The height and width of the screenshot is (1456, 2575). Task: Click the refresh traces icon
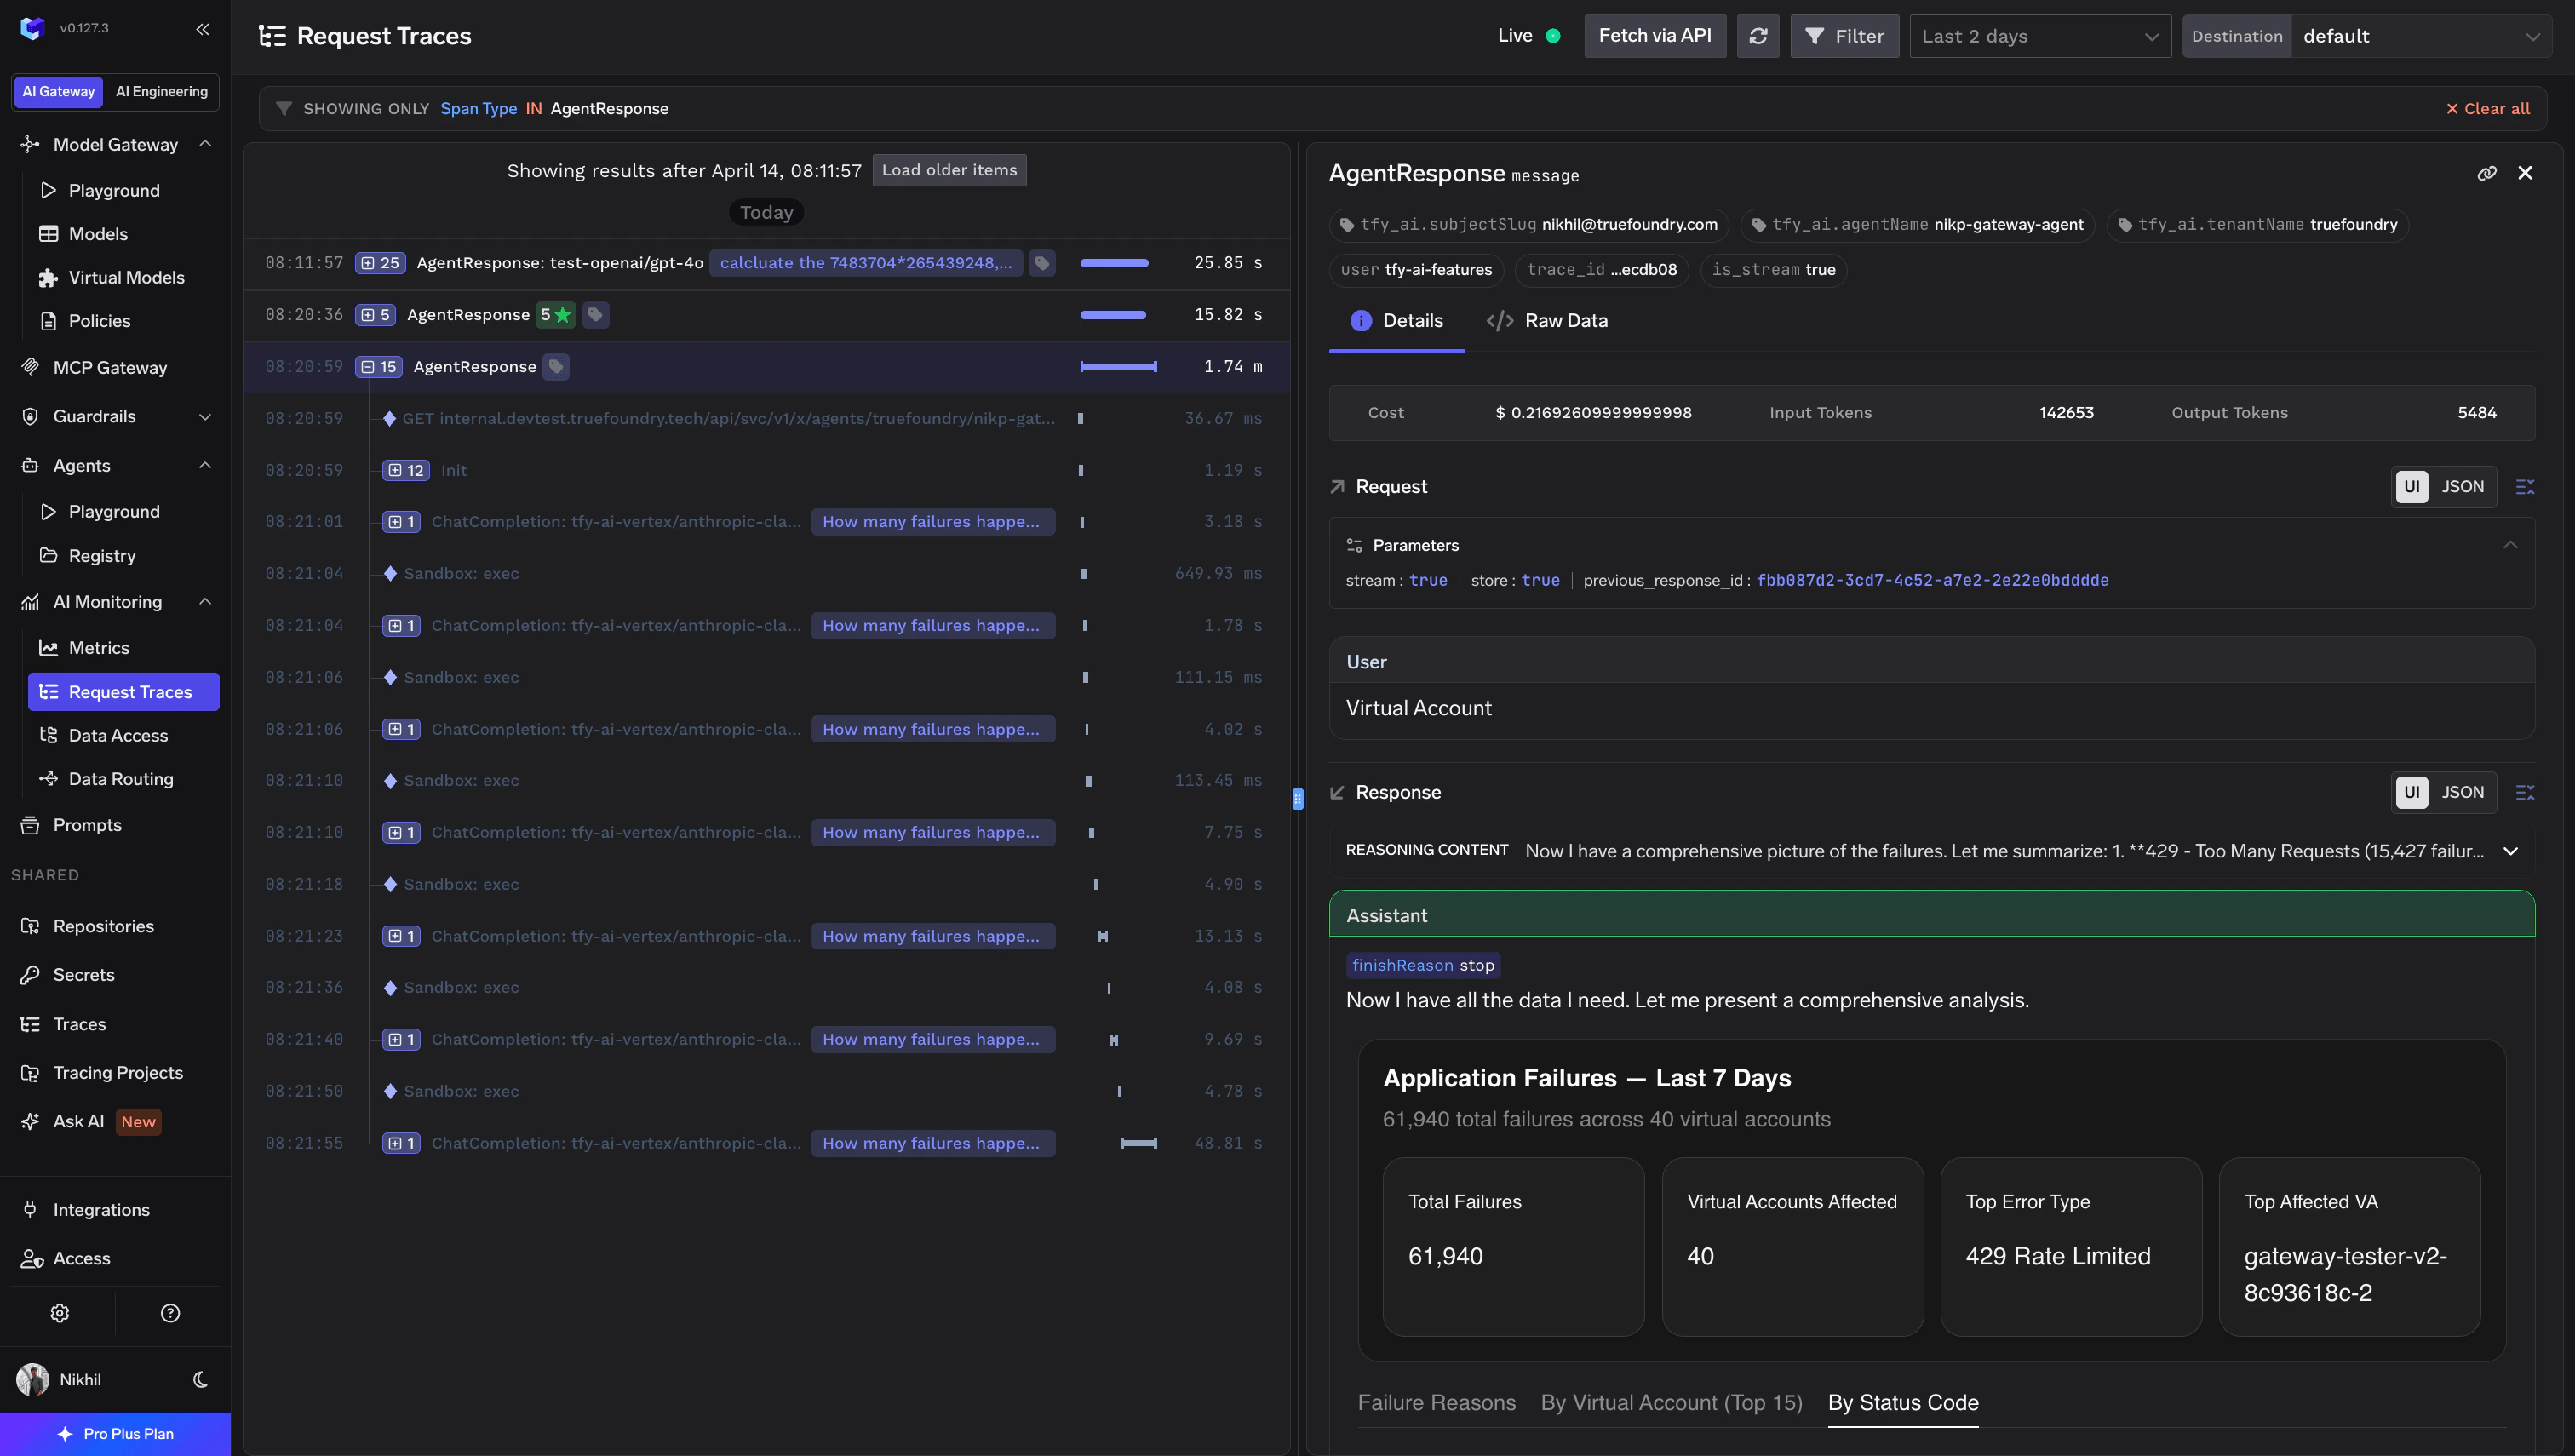pyautogui.click(x=1758, y=35)
